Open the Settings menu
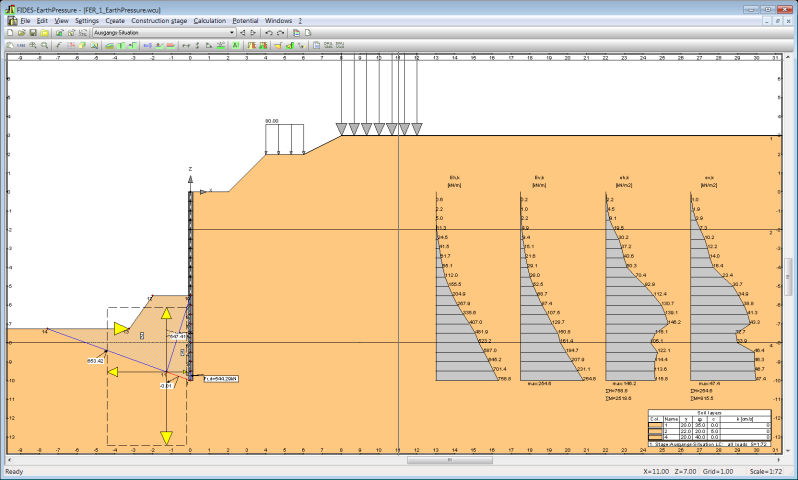This screenshot has height=480, width=798. (x=87, y=21)
